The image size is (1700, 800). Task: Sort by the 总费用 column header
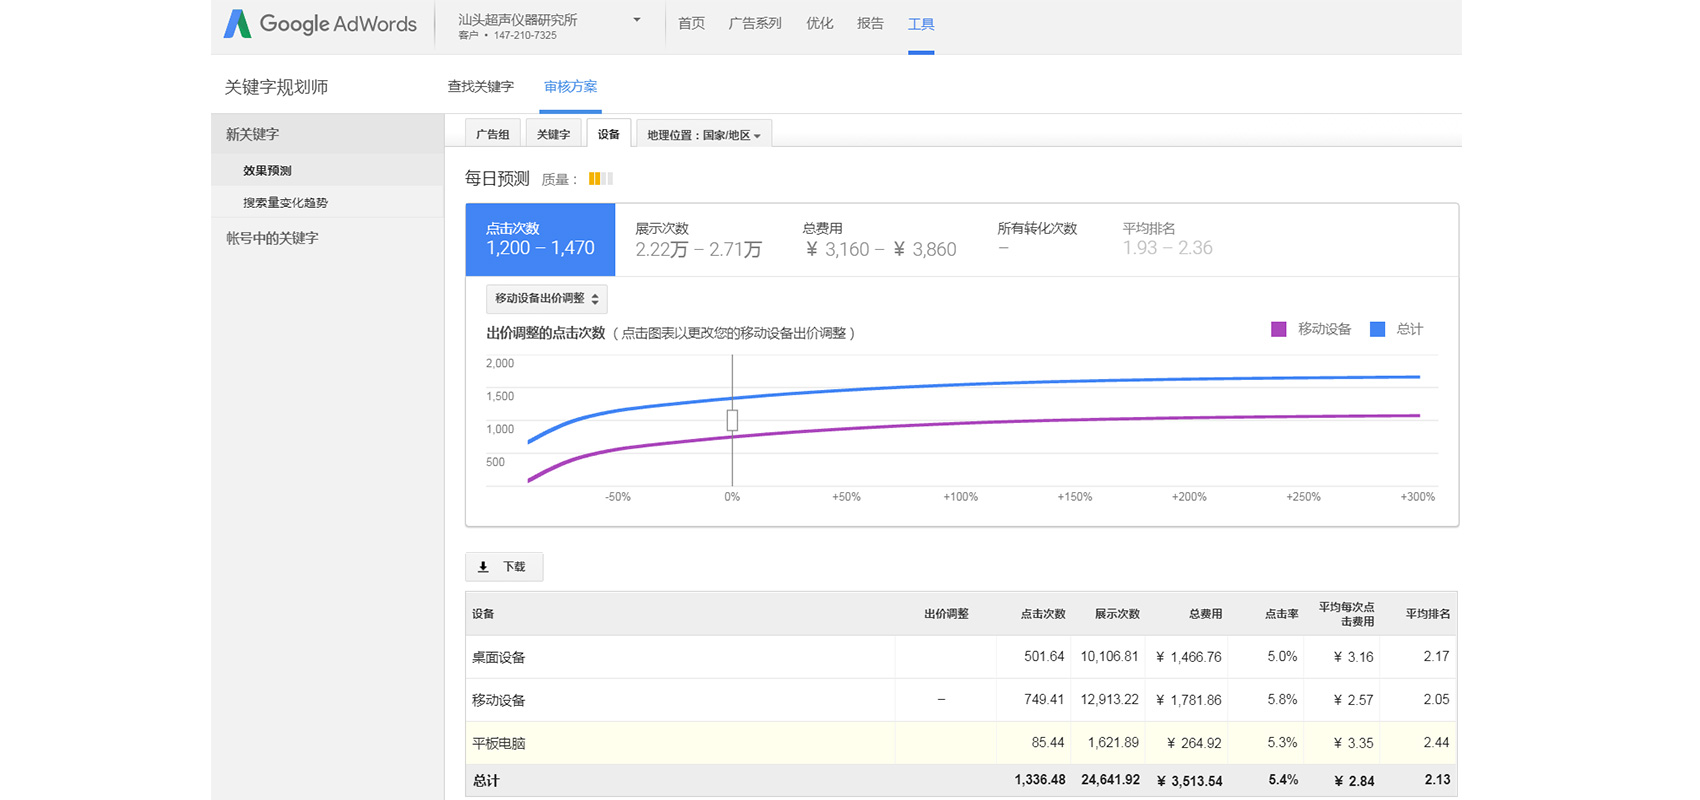(1205, 614)
